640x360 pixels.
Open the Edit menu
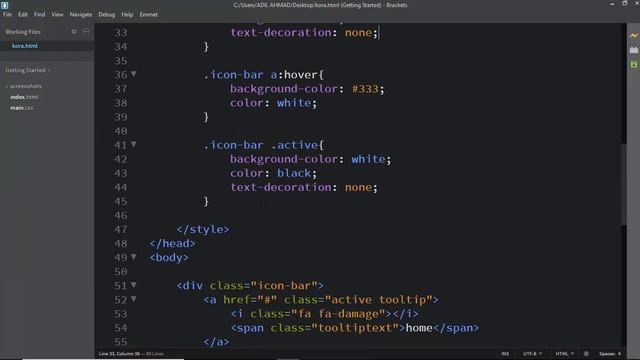(23, 14)
